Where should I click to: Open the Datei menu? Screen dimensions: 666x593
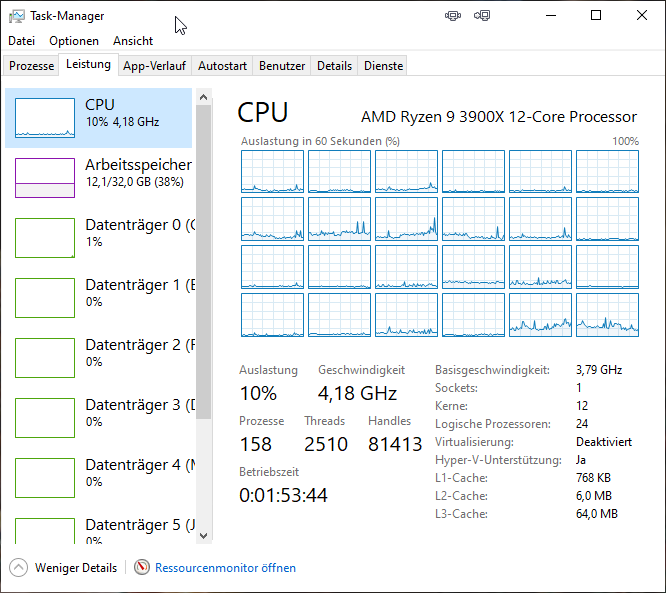[x=21, y=41]
